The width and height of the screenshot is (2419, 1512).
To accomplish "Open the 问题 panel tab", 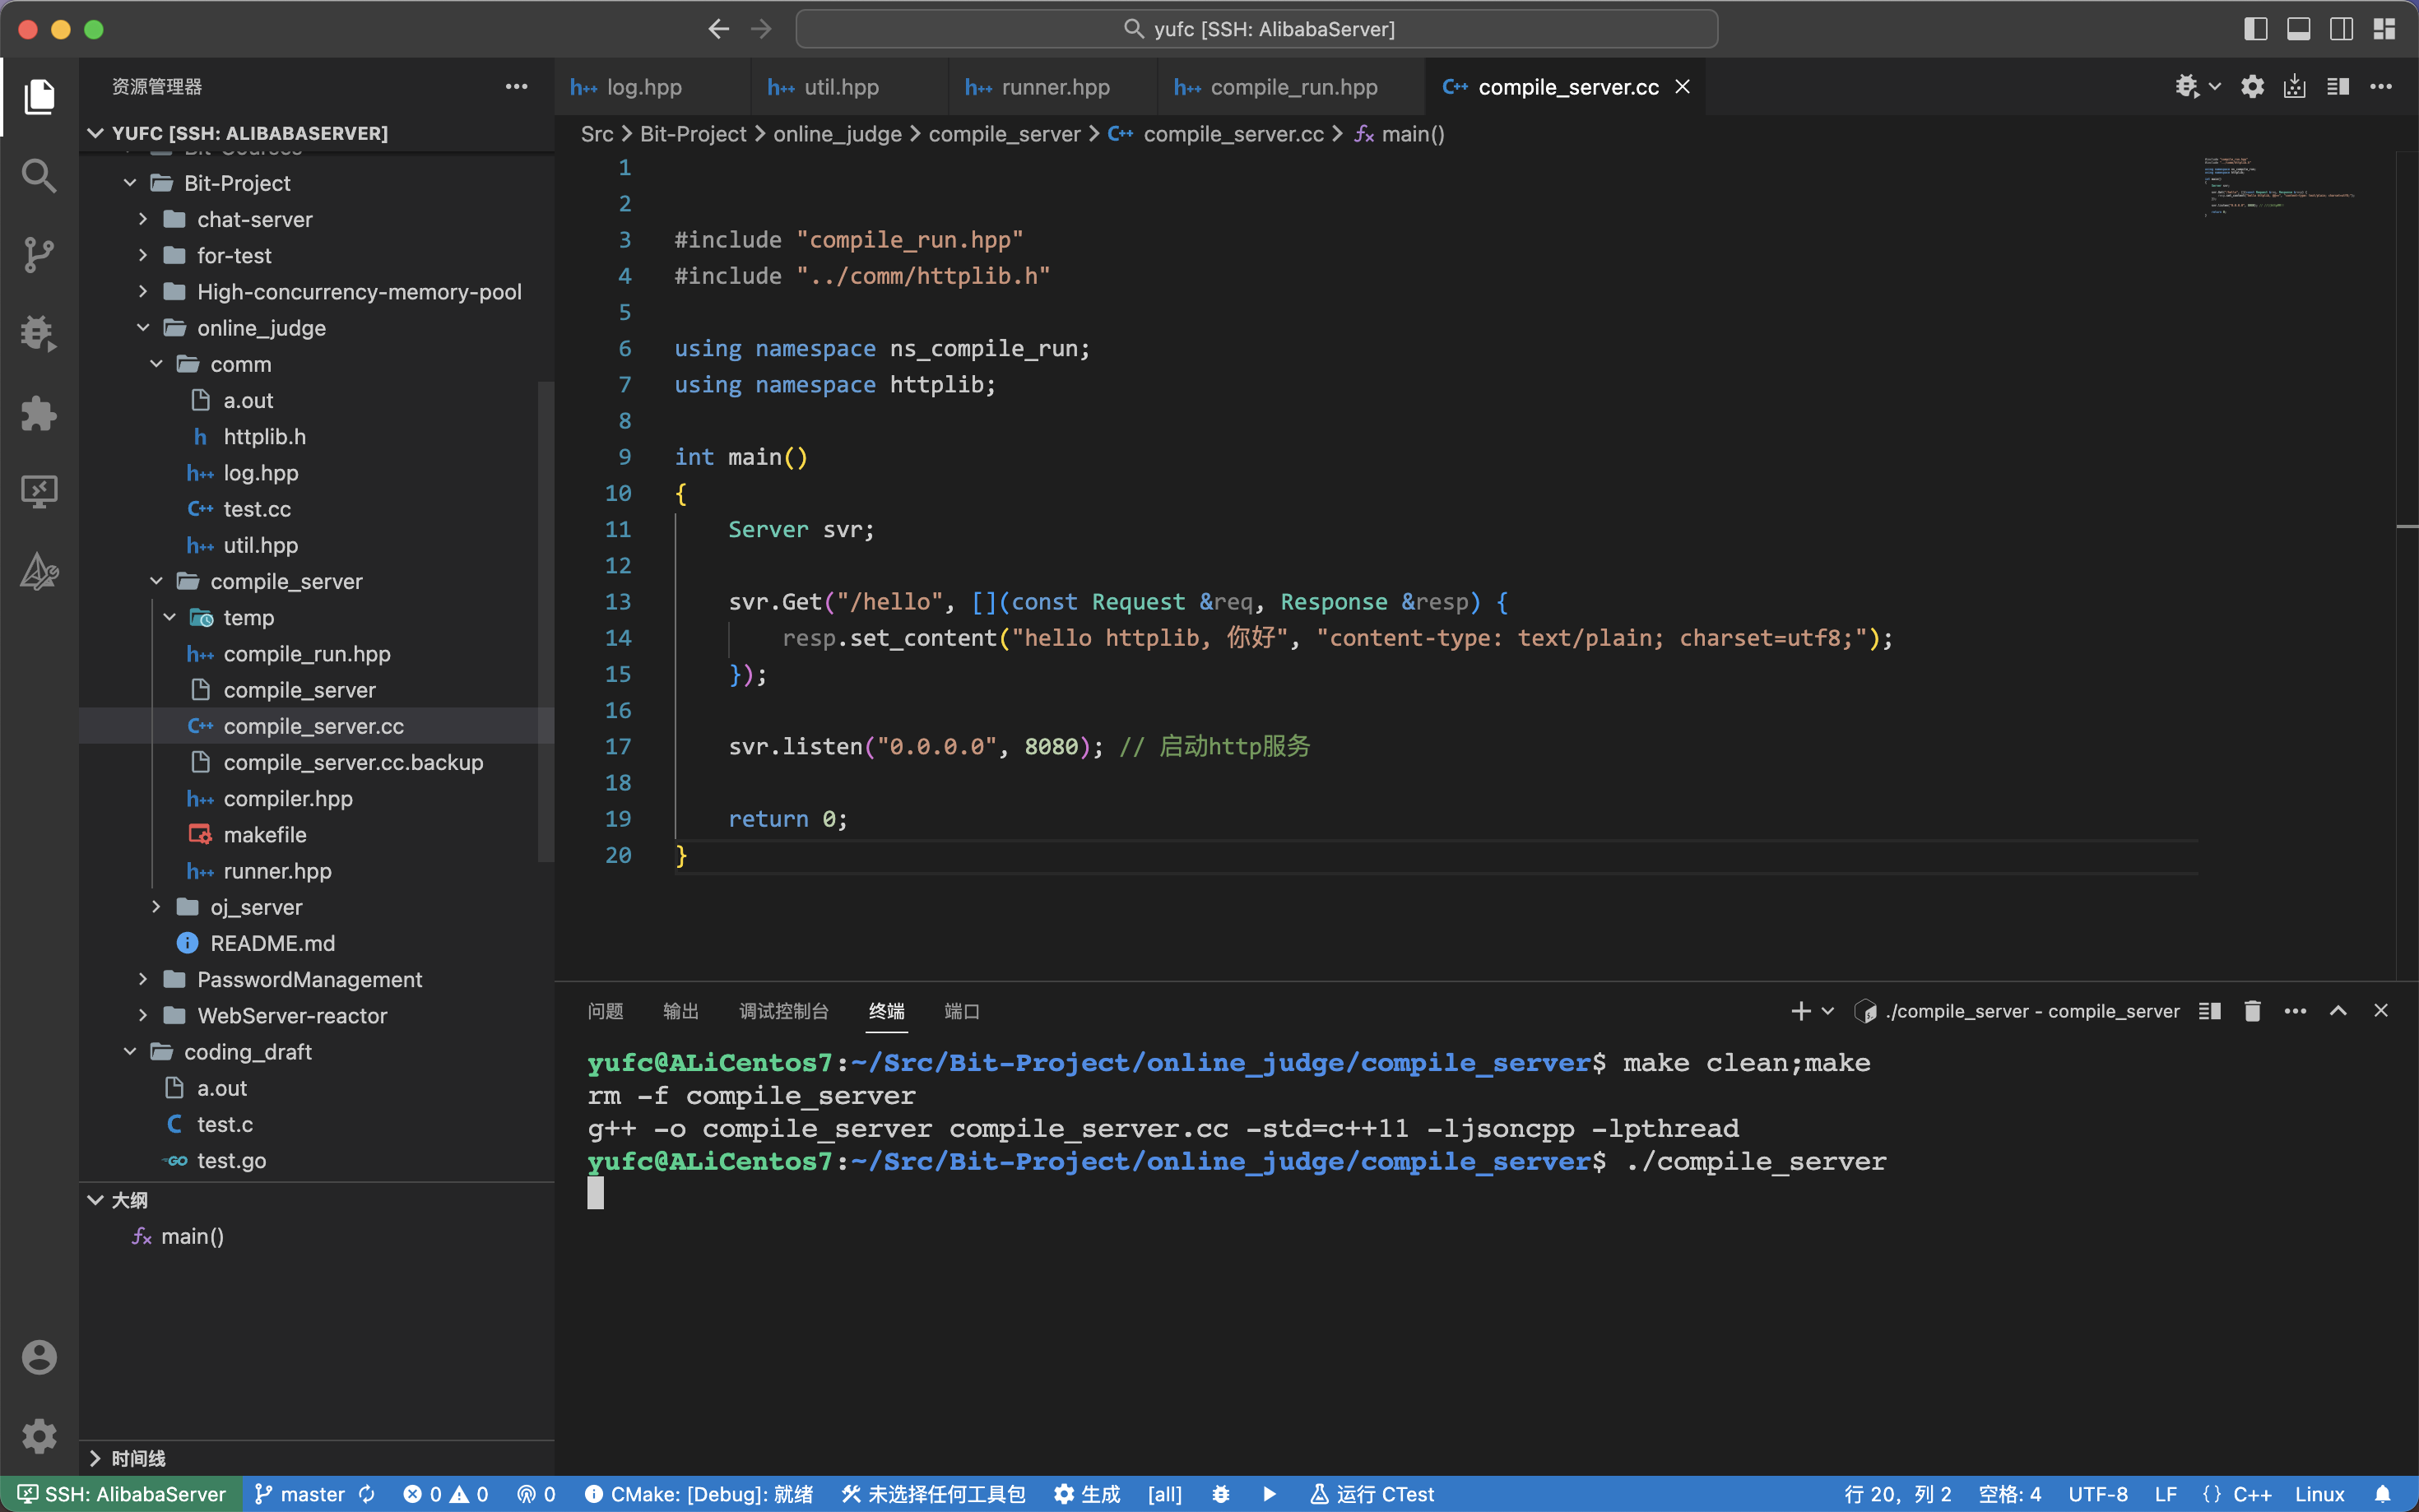I will pos(605,1011).
